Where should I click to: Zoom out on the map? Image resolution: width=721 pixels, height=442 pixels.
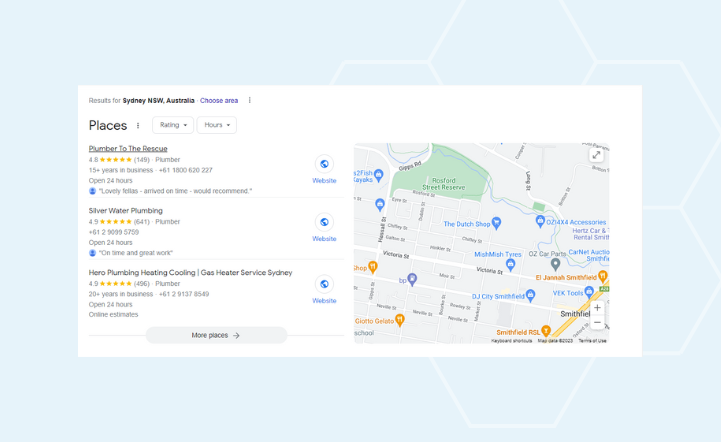(x=597, y=322)
